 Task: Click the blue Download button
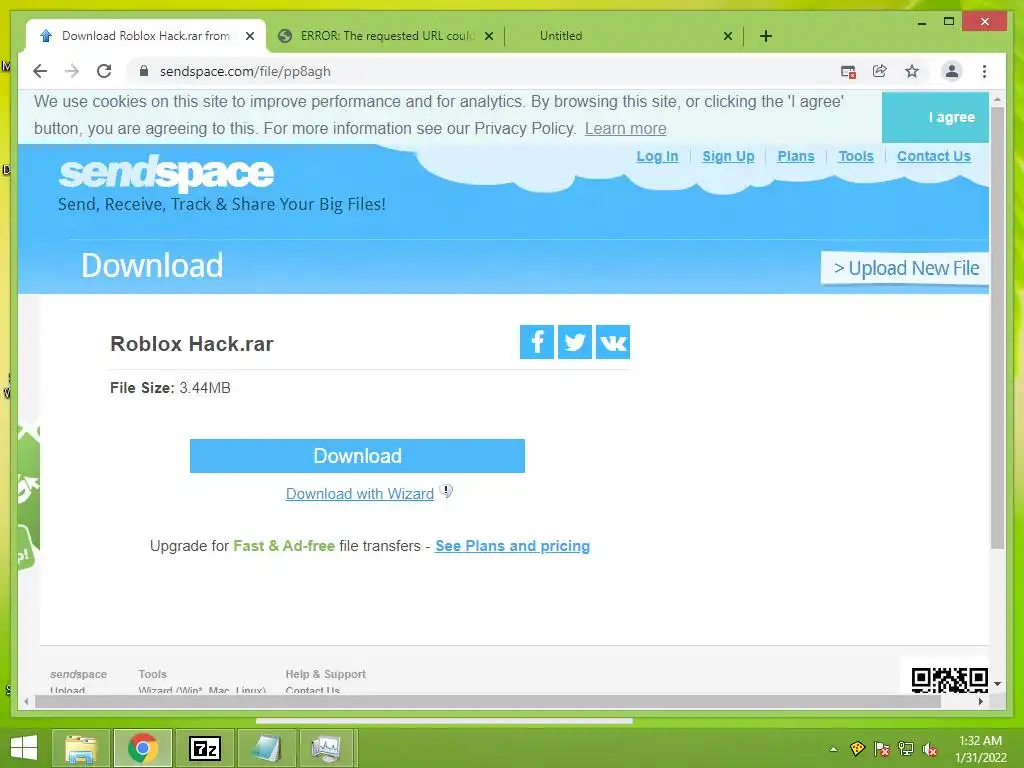tap(357, 456)
